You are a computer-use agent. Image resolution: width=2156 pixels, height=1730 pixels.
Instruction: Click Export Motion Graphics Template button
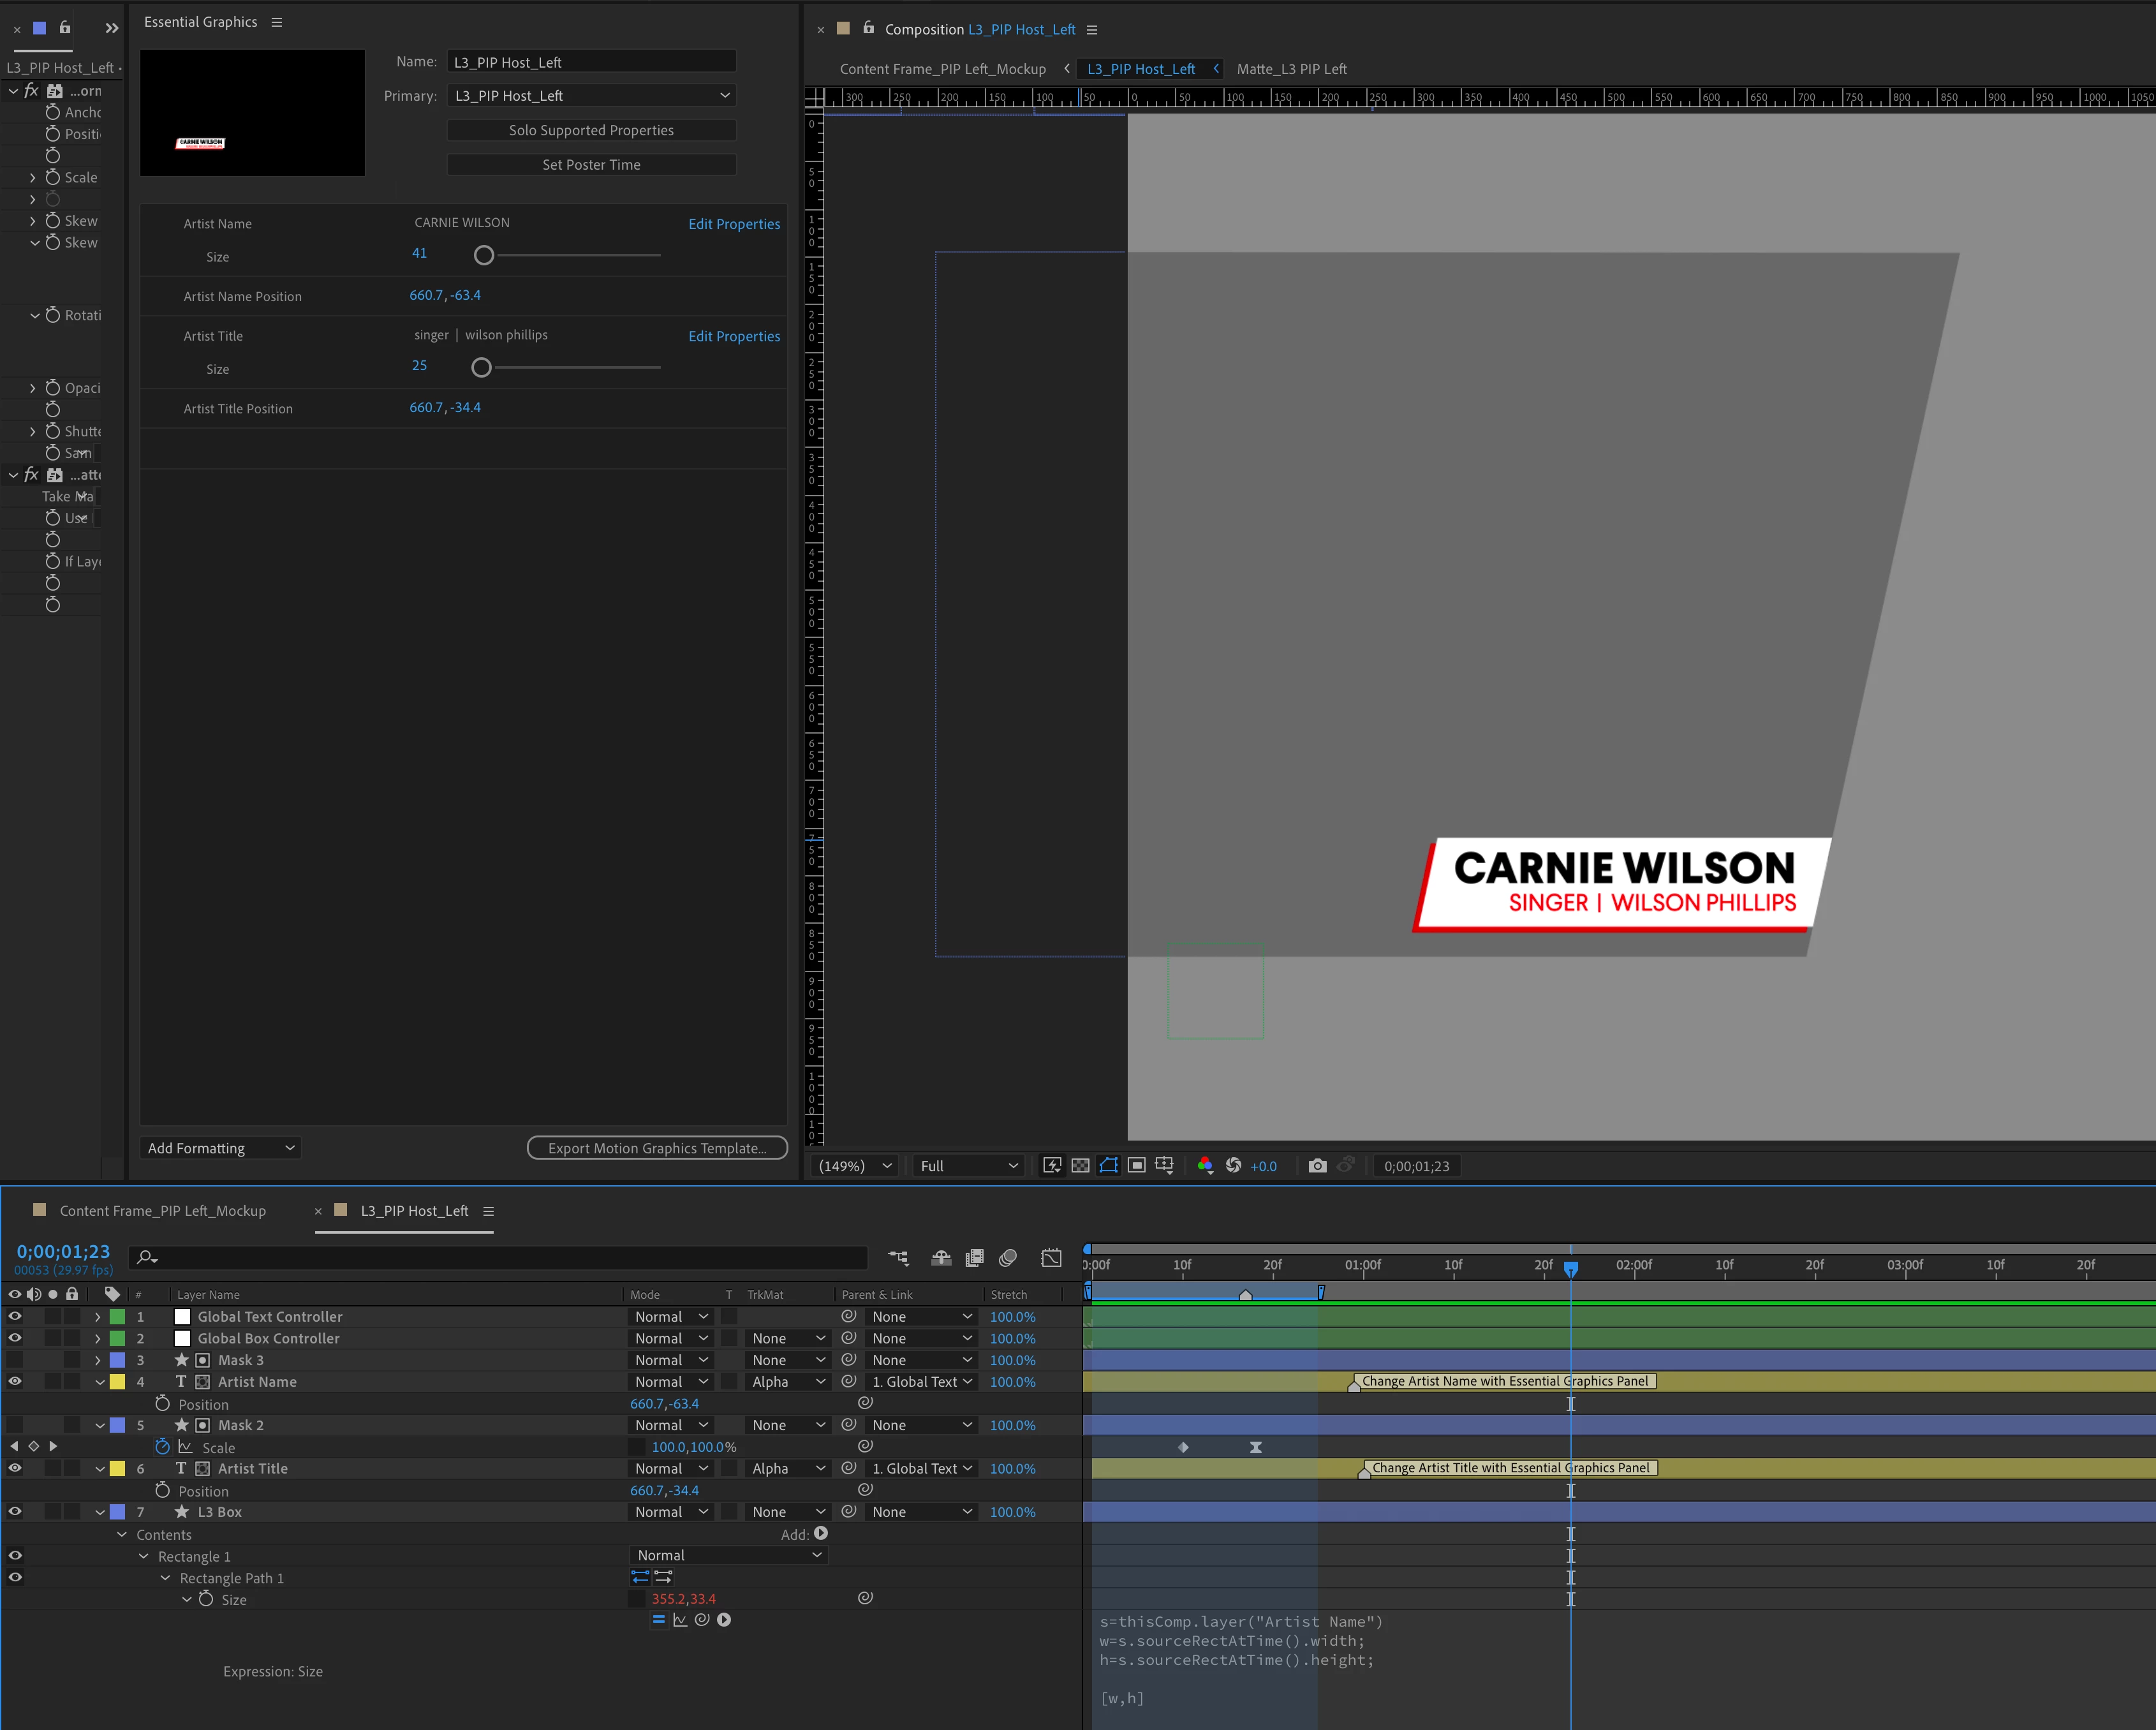point(657,1149)
